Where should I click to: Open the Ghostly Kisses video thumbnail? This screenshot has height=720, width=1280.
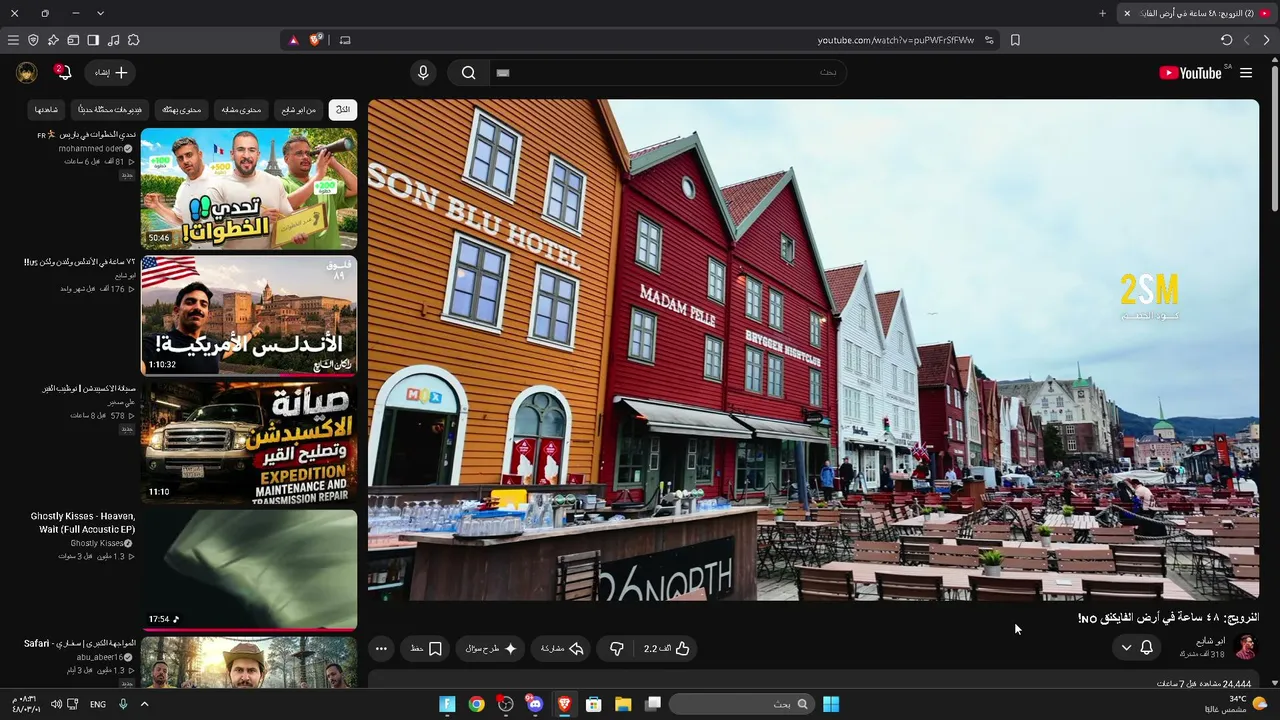point(249,570)
